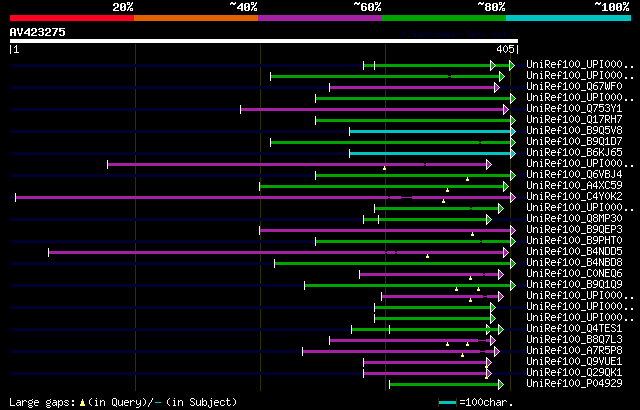Click the yellow gap marker under A4XC59 alignment

[x=447, y=190]
